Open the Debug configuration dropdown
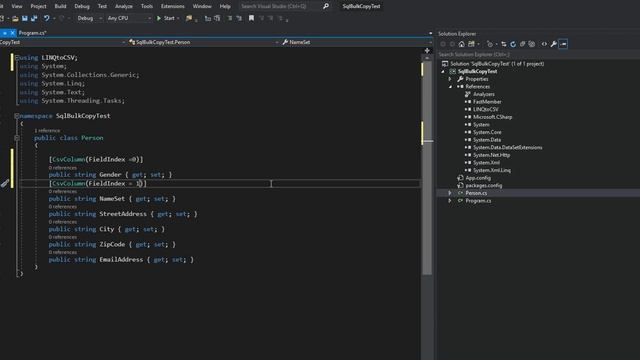Viewport: 640px width, 360px height. click(89, 18)
